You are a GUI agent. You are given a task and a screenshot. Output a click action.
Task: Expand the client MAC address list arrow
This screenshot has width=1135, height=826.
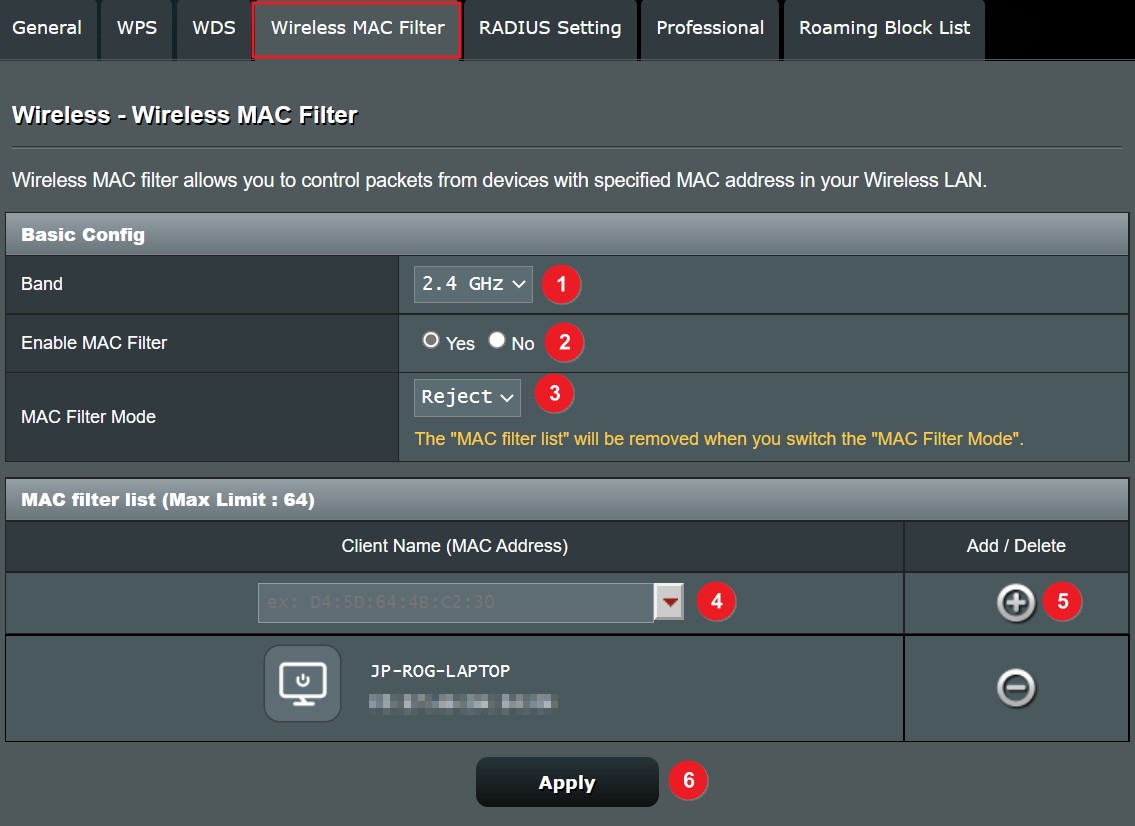[669, 602]
